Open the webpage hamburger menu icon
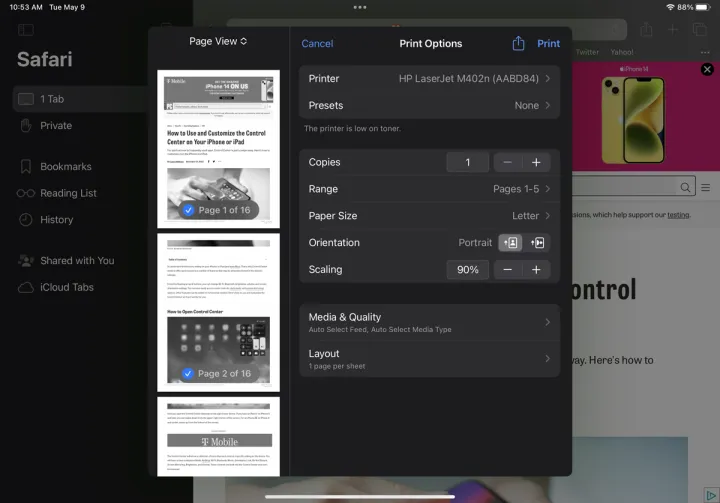 click(x=705, y=187)
